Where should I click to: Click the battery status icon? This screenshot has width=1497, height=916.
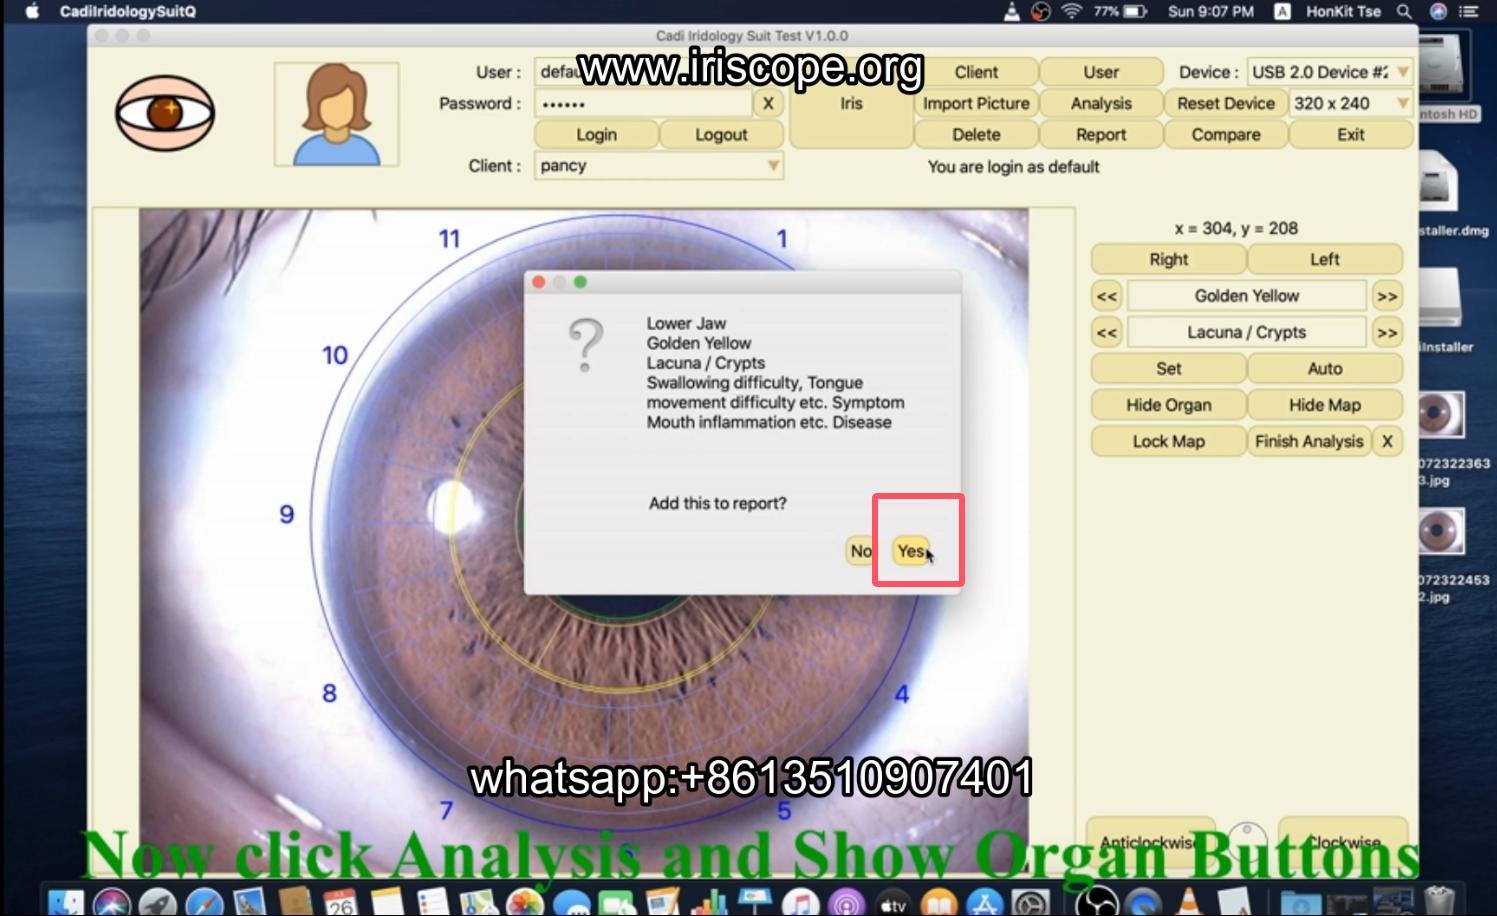click(1135, 11)
